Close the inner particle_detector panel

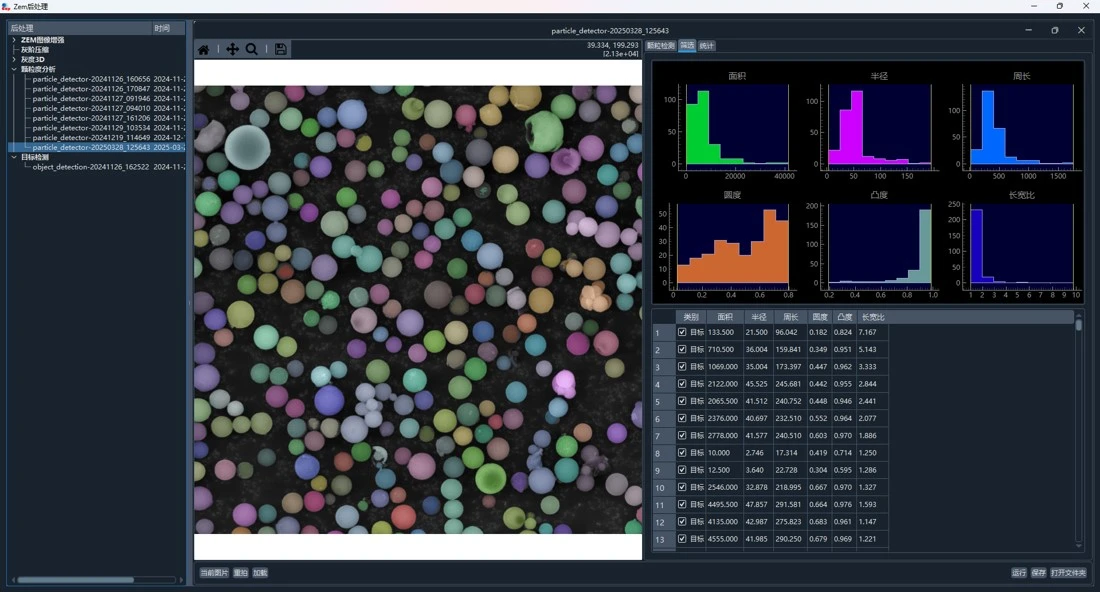1081,30
